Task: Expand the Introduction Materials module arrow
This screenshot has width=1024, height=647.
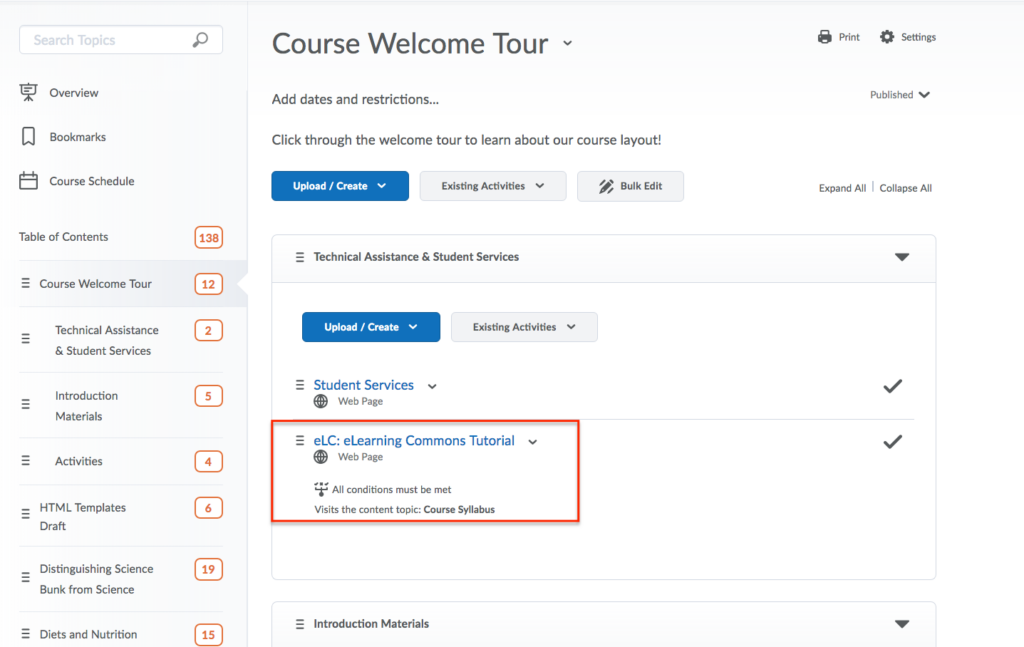Action: [901, 624]
